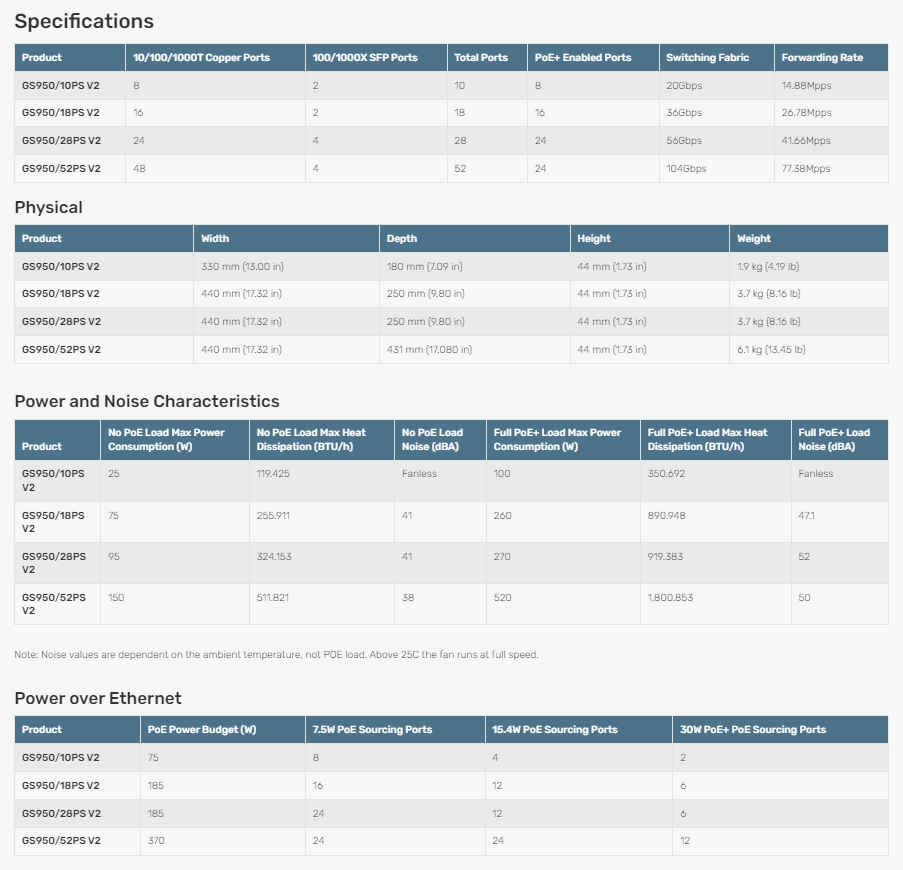Click the 104Gbps switching fabric cell
Screen dimensions: 903x870
click(686, 169)
